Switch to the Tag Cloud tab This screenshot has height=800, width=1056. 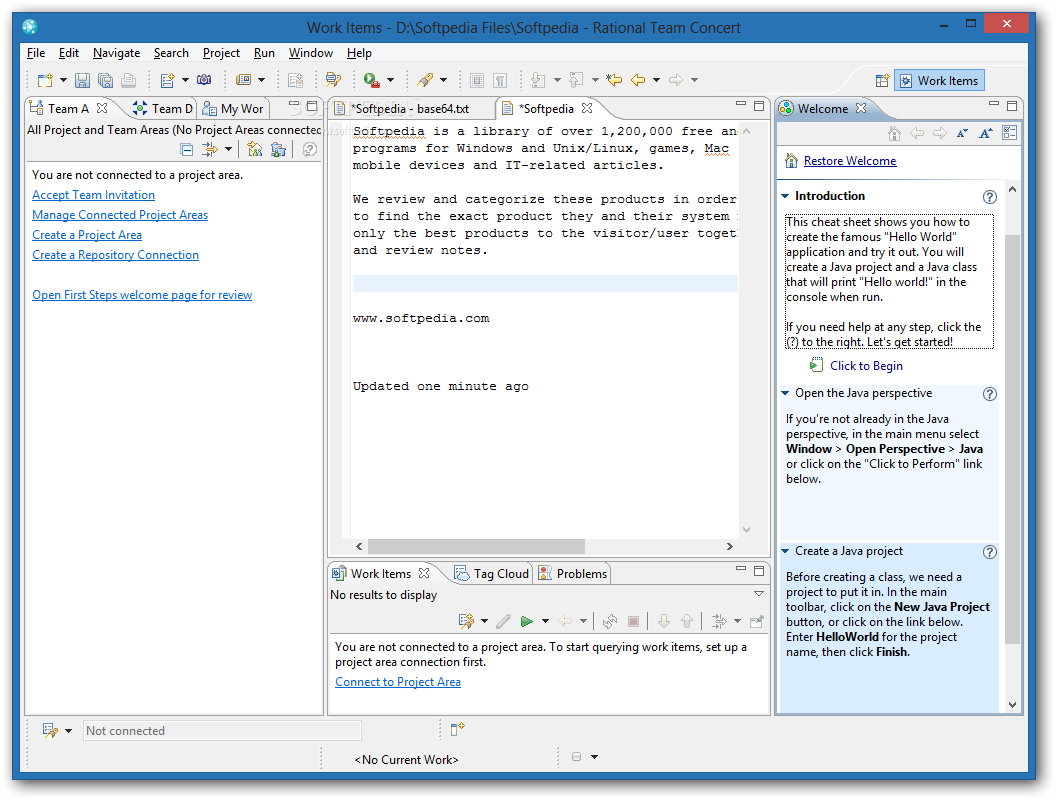[x=492, y=574]
